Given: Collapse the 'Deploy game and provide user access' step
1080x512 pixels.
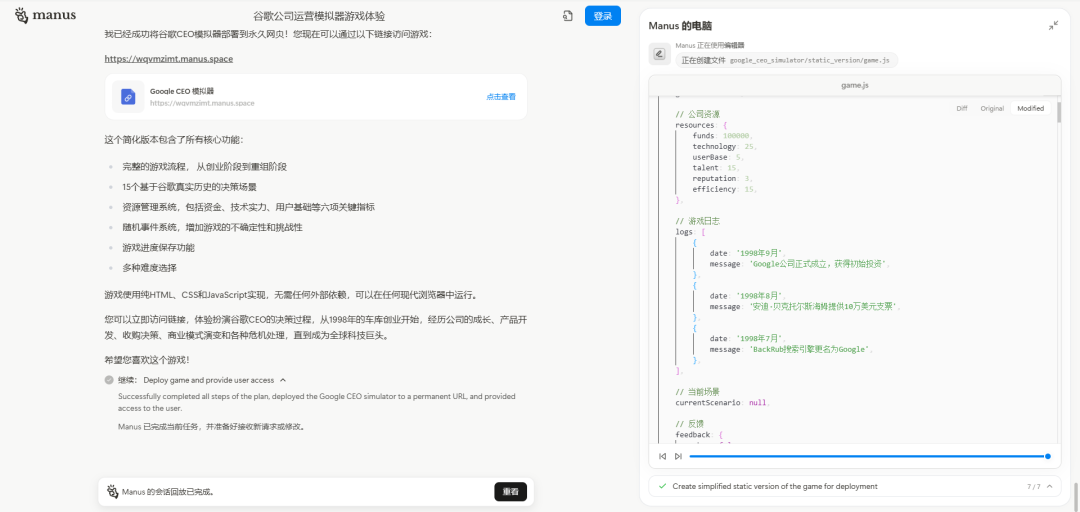Looking at the screenshot, I should pyautogui.click(x=283, y=380).
